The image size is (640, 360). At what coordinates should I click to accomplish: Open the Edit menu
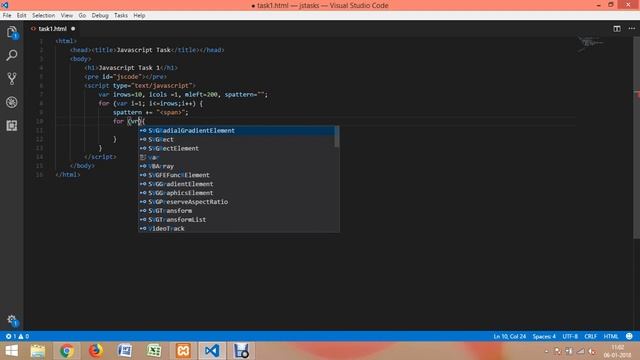pyautogui.click(x=22, y=16)
